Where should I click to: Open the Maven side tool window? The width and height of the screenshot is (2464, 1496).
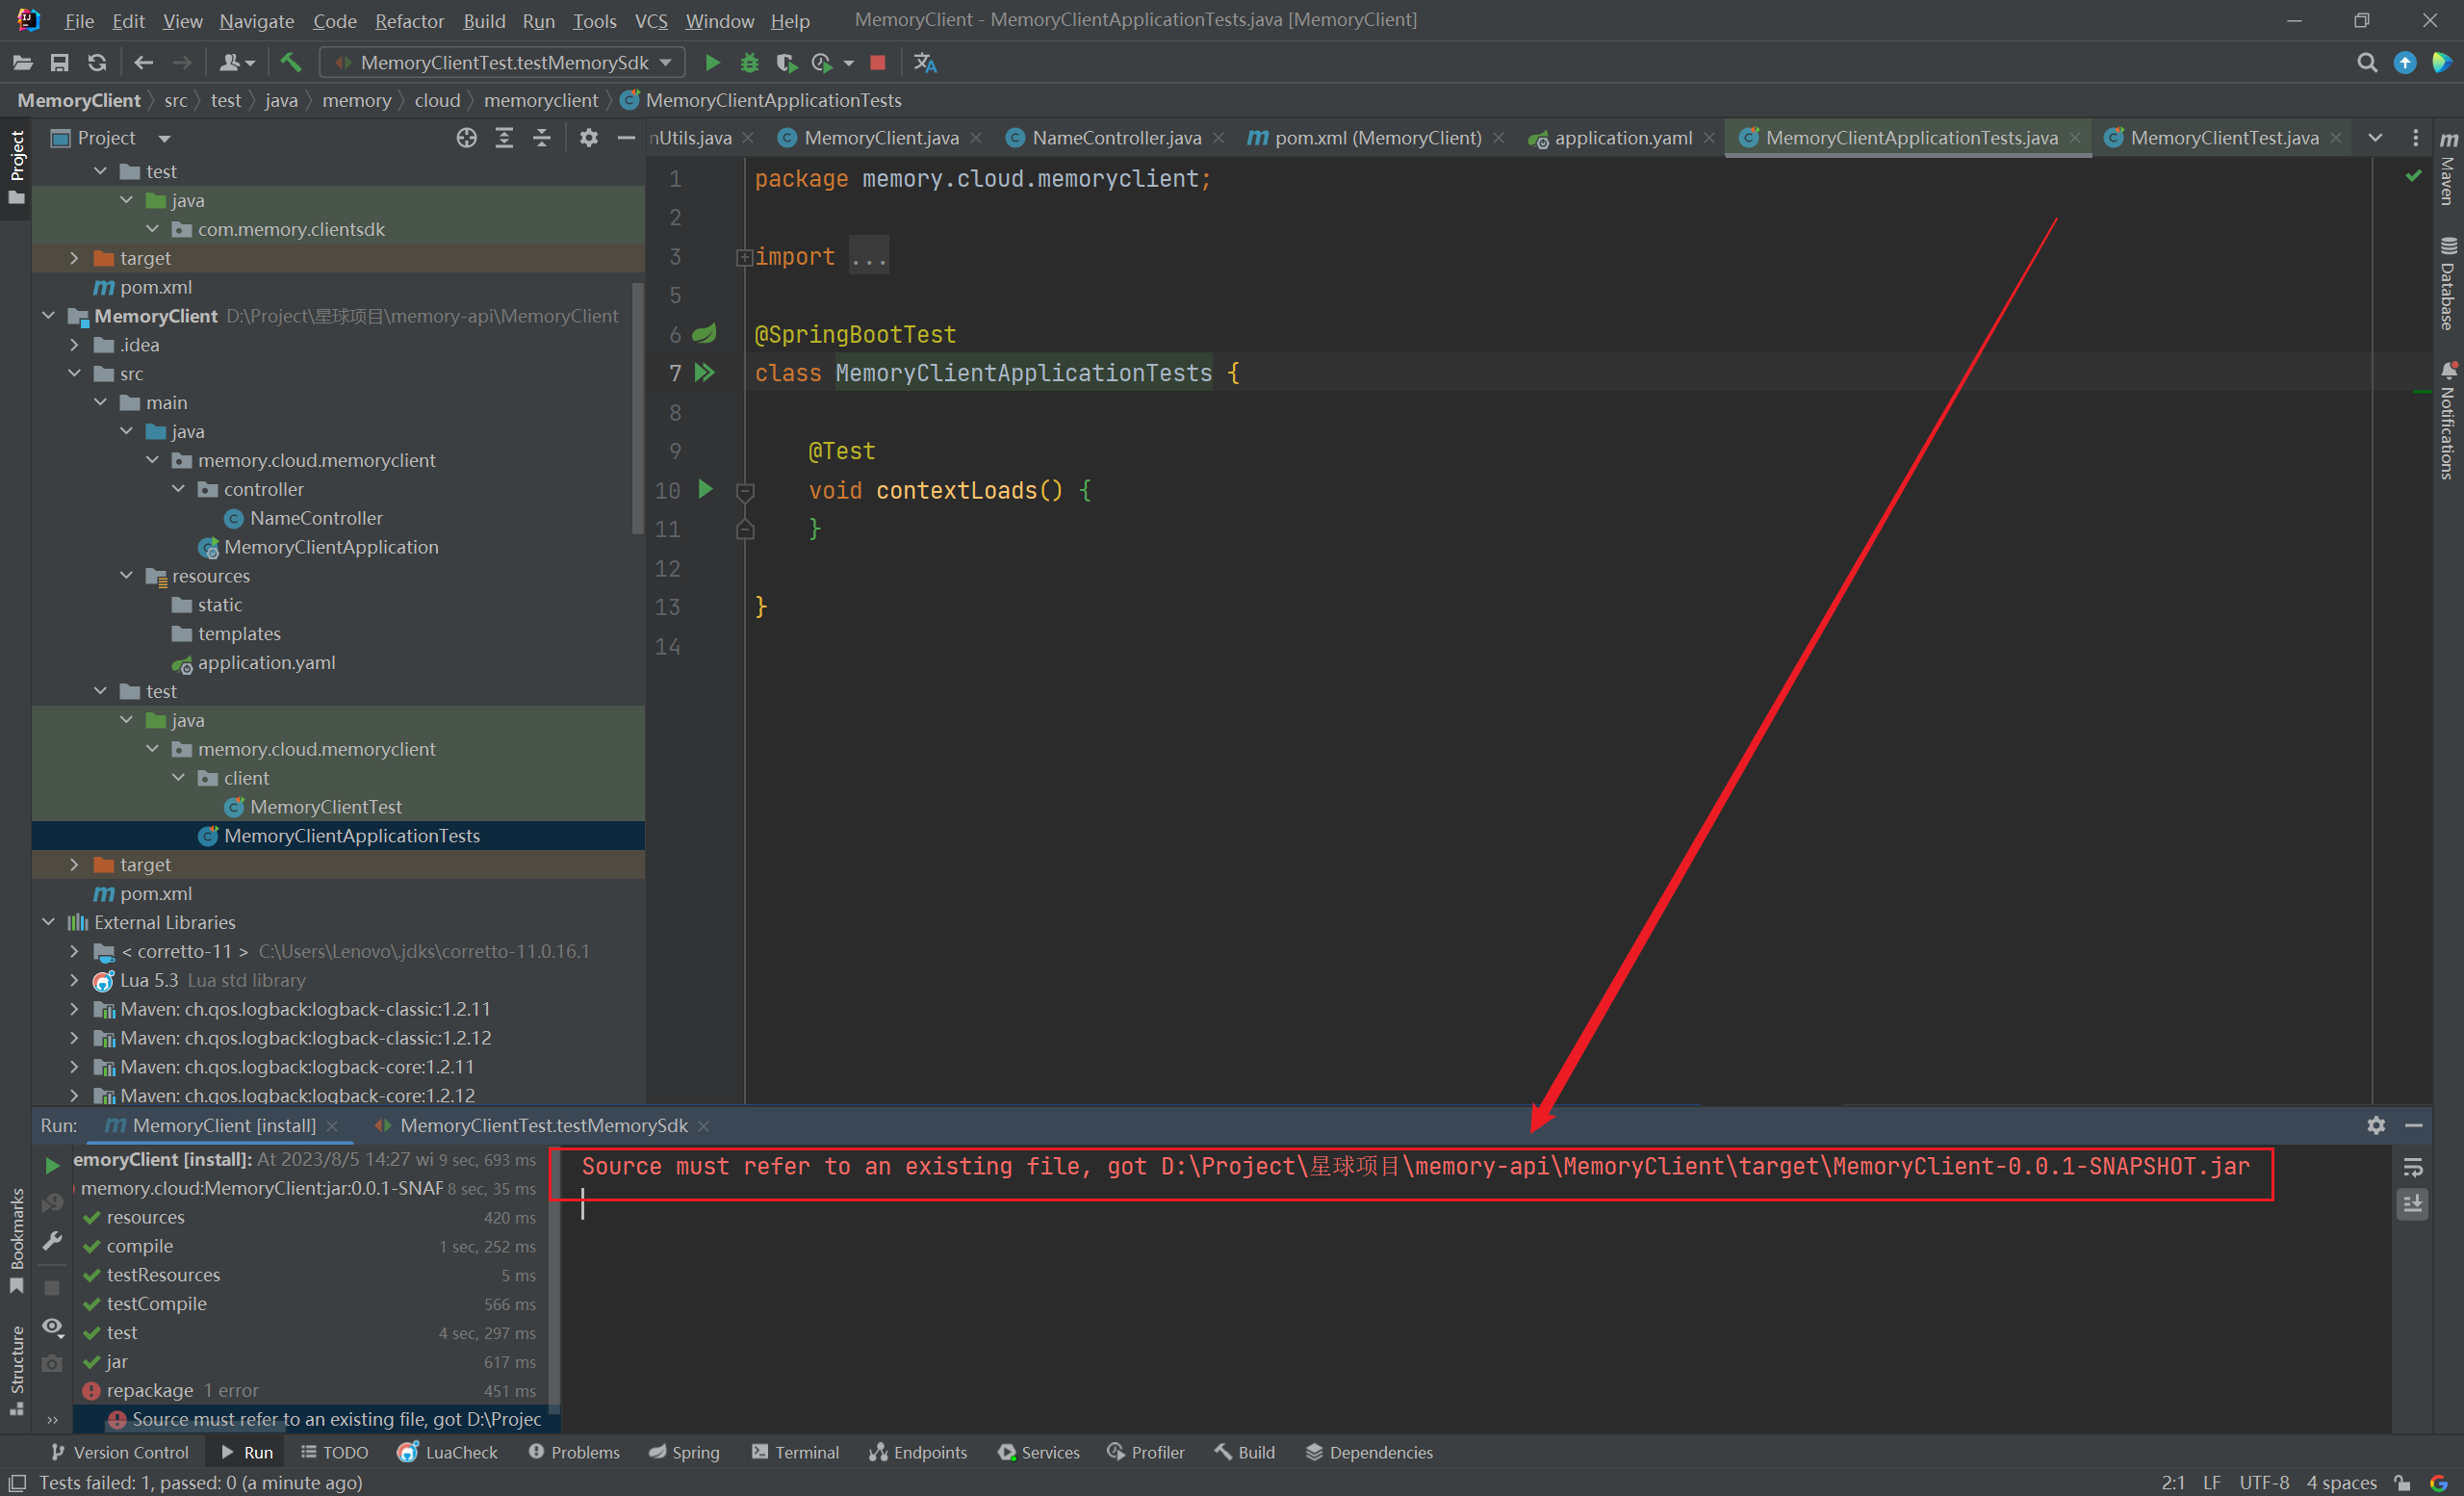tap(2448, 168)
